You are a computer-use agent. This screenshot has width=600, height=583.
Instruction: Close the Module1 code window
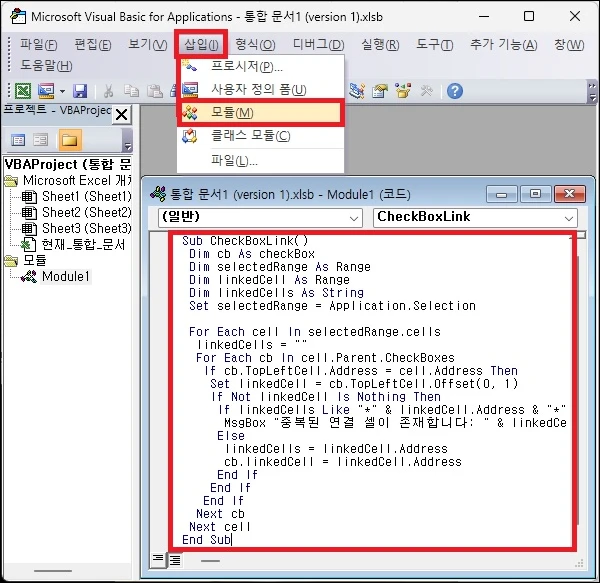point(569,194)
